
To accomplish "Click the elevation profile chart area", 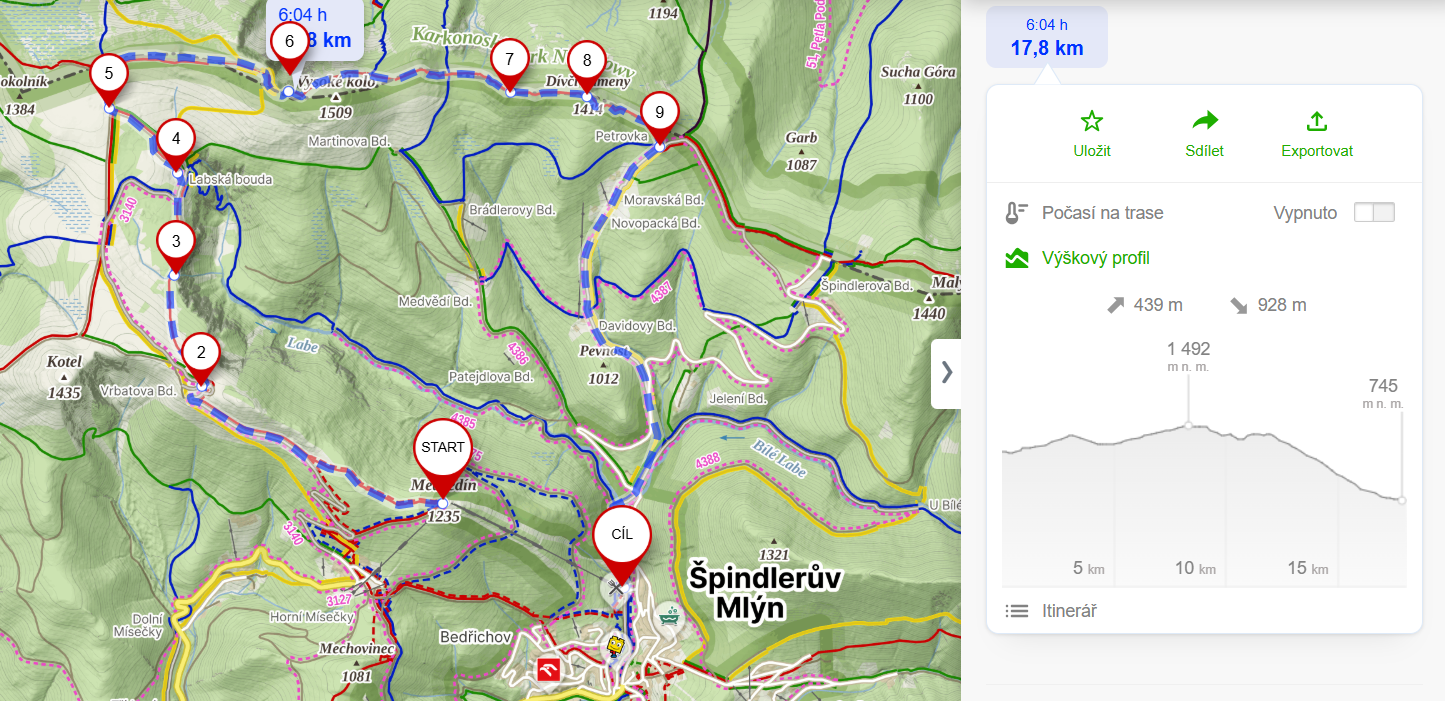I will [1204, 505].
